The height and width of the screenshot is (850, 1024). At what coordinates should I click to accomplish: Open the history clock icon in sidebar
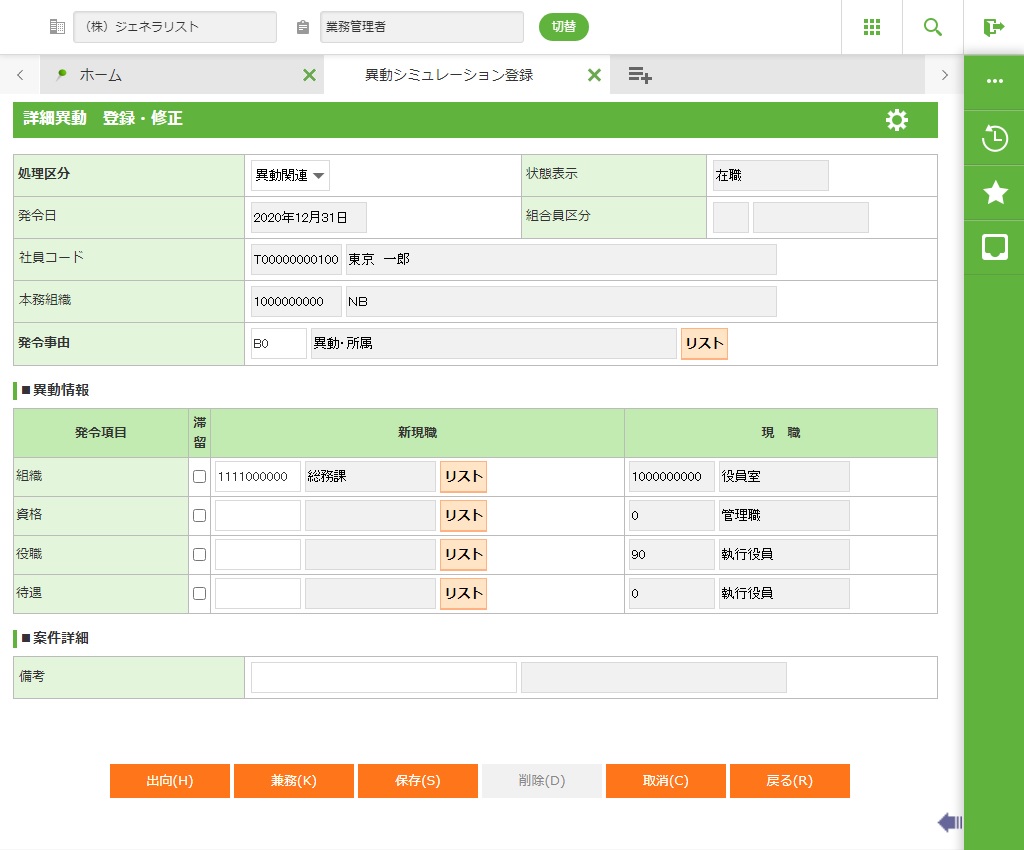click(x=994, y=138)
